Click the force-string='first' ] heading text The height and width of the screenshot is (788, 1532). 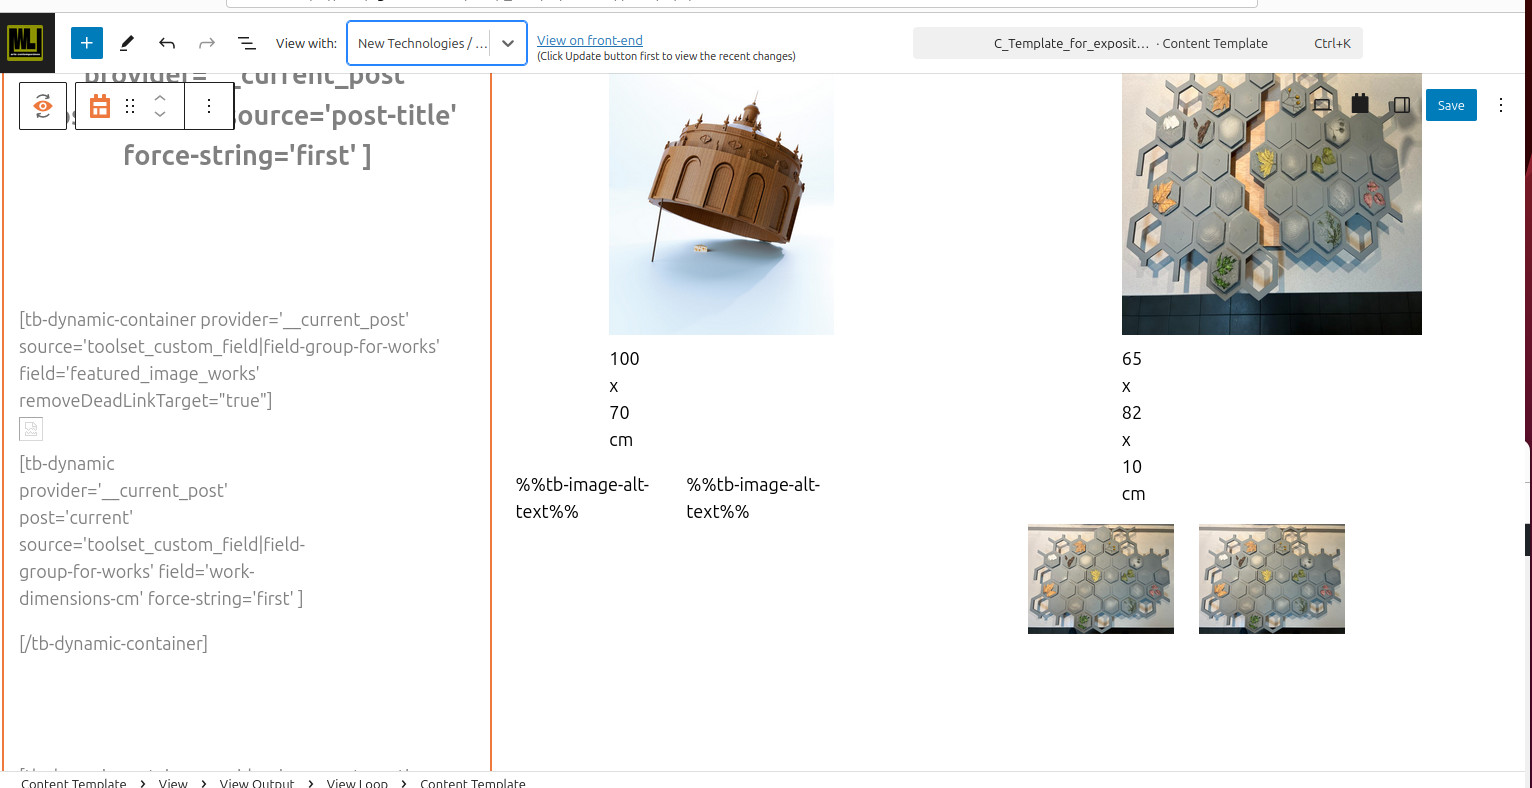pos(247,155)
